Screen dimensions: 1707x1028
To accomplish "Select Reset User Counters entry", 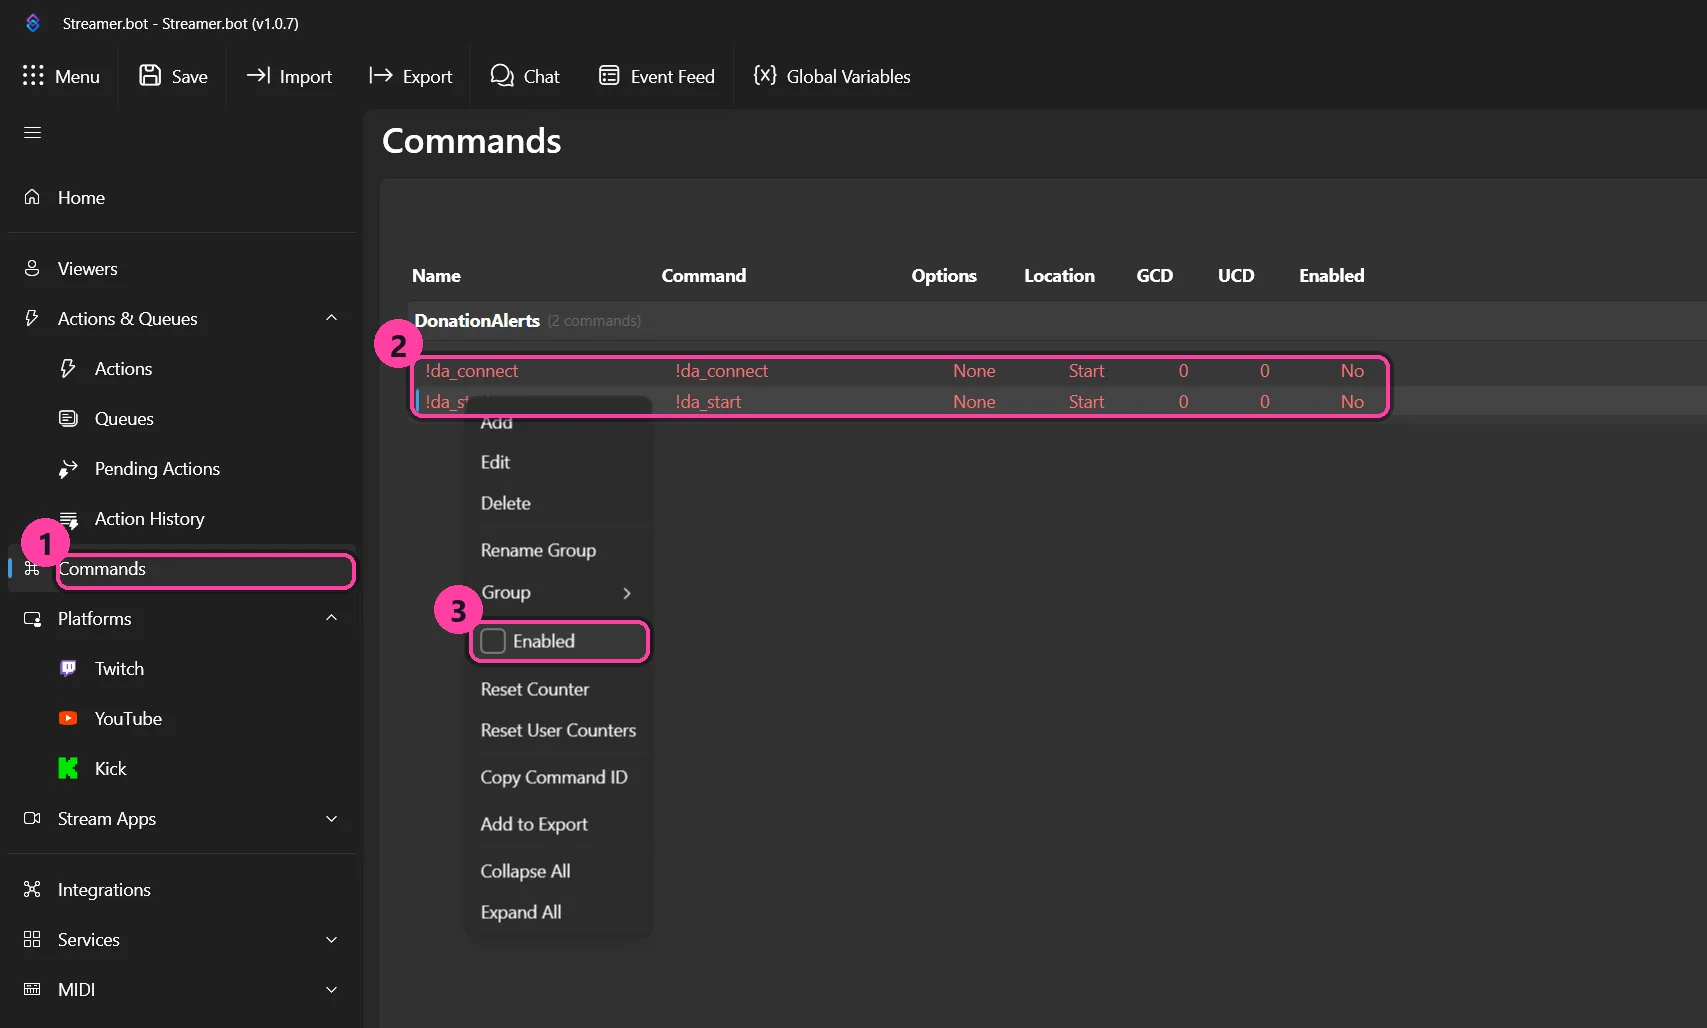I will (559, 730).
